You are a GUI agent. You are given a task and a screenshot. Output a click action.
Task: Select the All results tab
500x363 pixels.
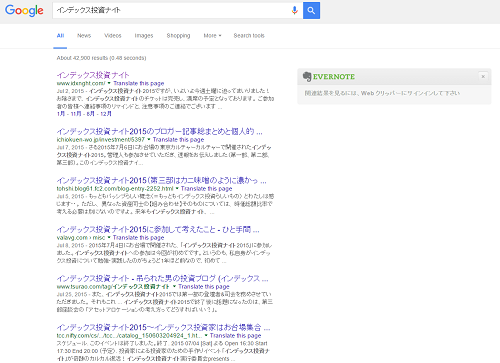point(60,36)
